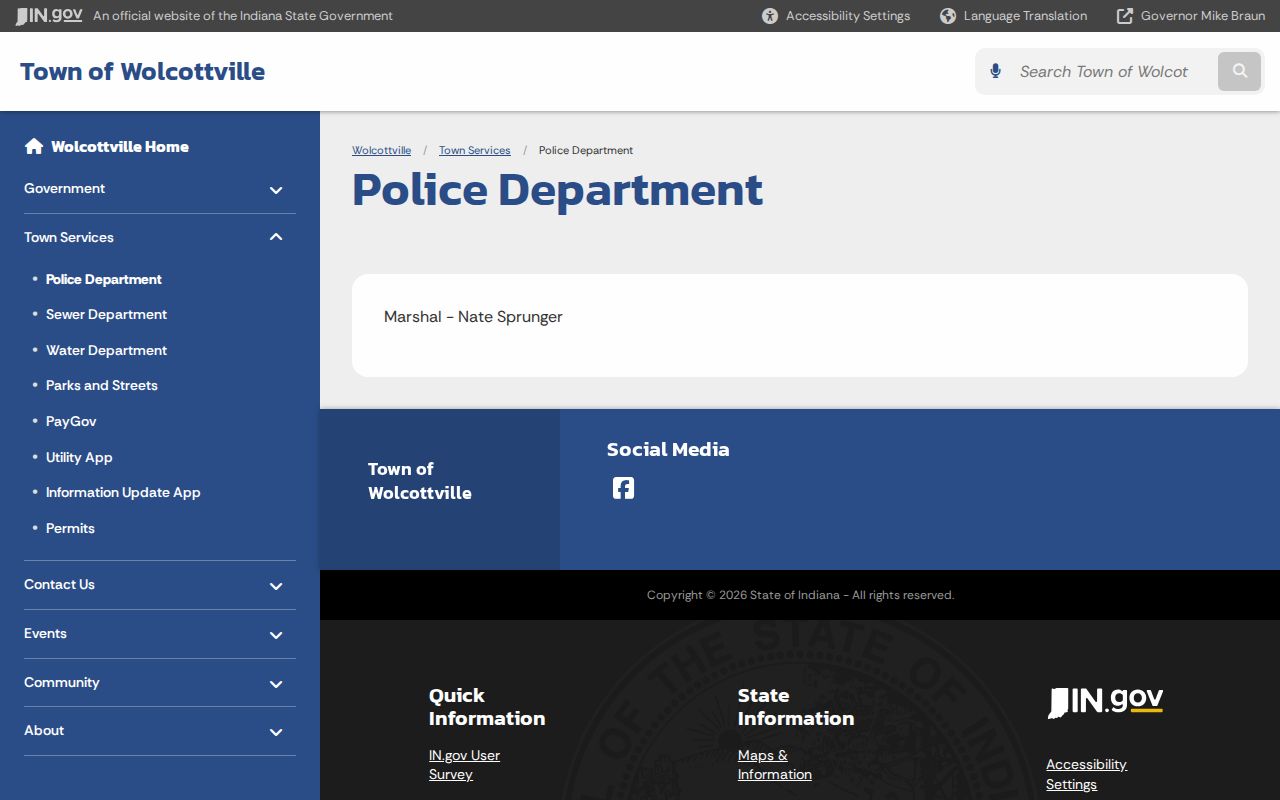Go to the Permits page
This screenshot has height=800, width=1280.
pos(70,528)
